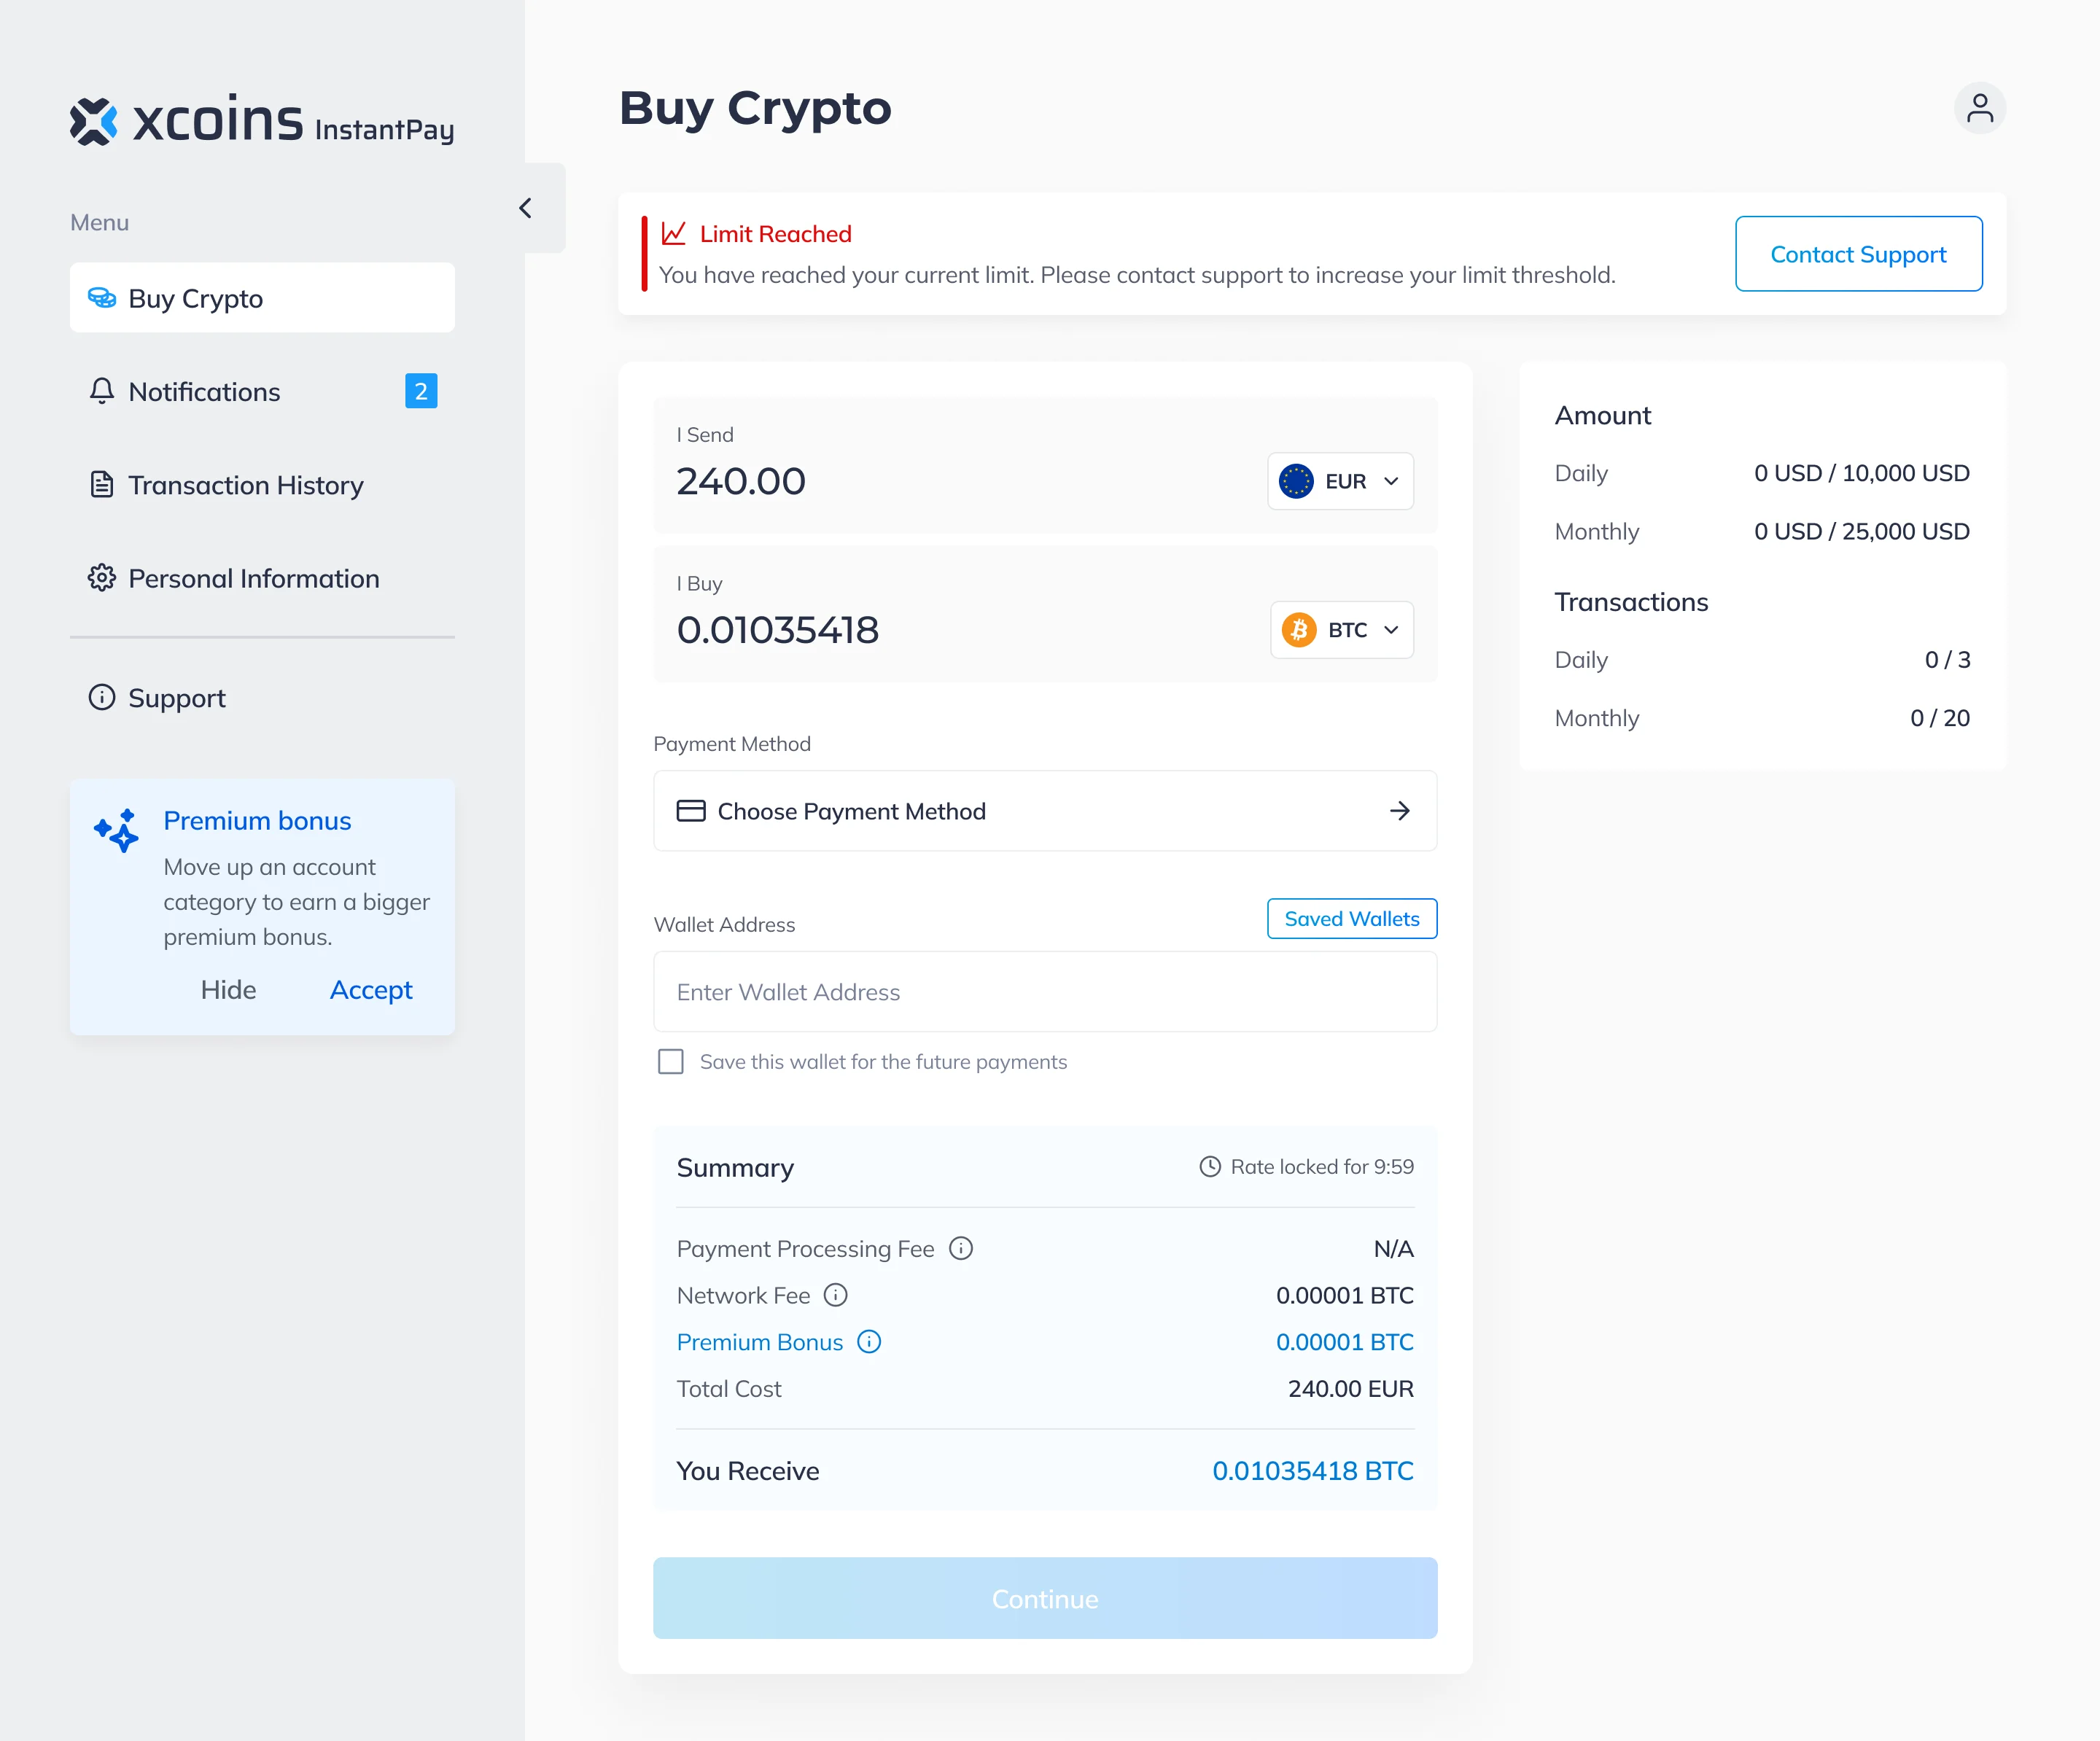This screenshot has width=2100, height=1741.
Task: Click the I Send amount 240.00
Action: (741, 481)
